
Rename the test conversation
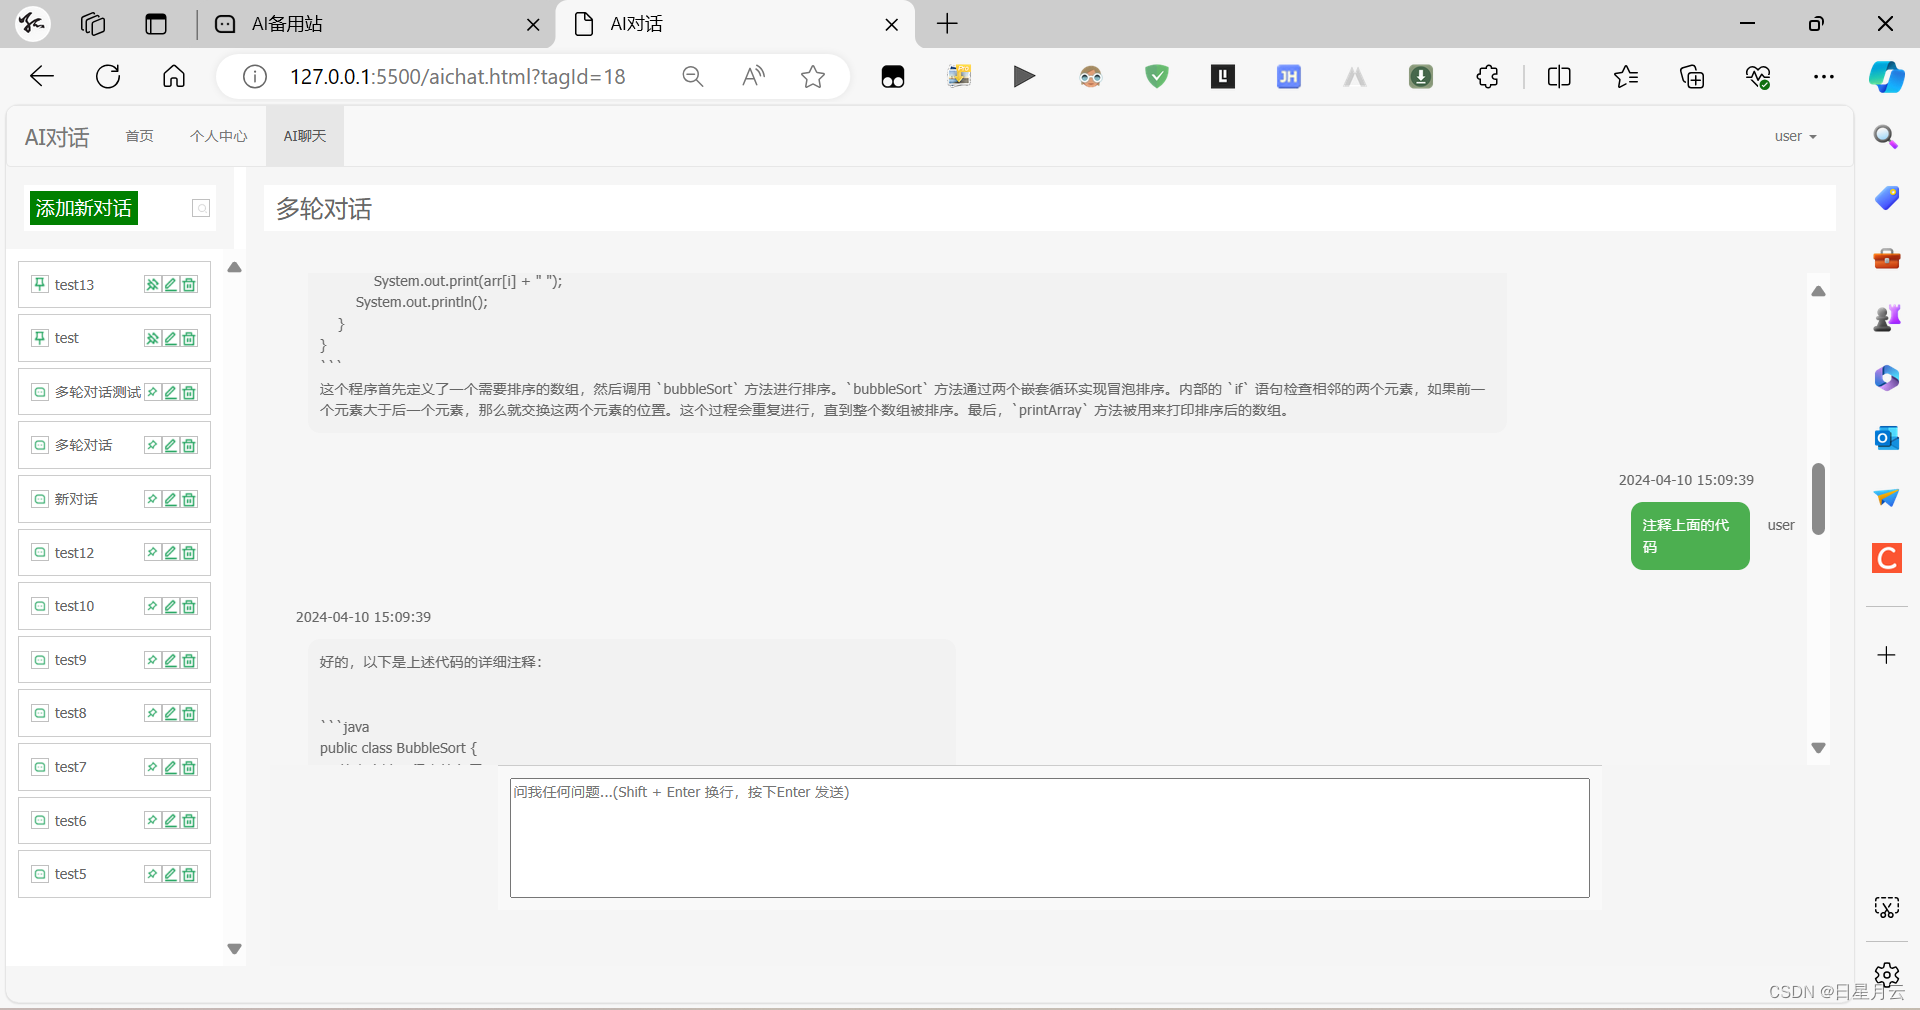pyautogui.click(x=171, y=338)
